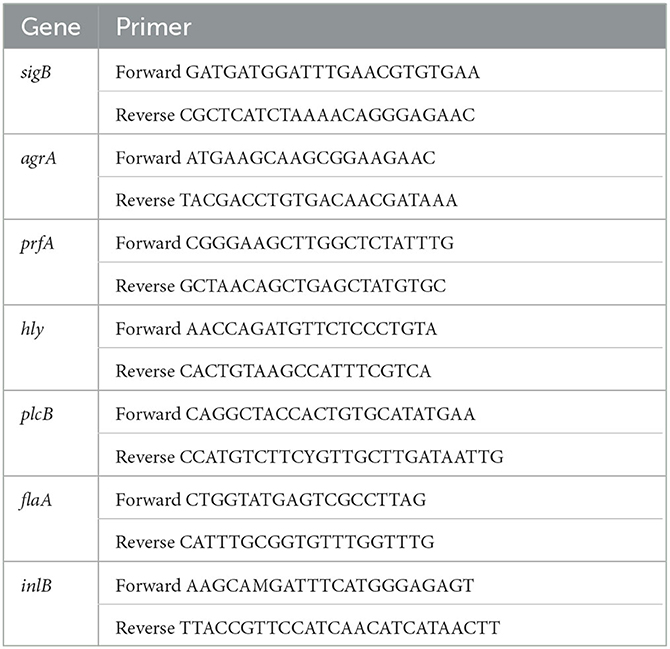Click flaA forward primer CTGGTATGAGTCGCCTTAG

click(x=306, y=499)
